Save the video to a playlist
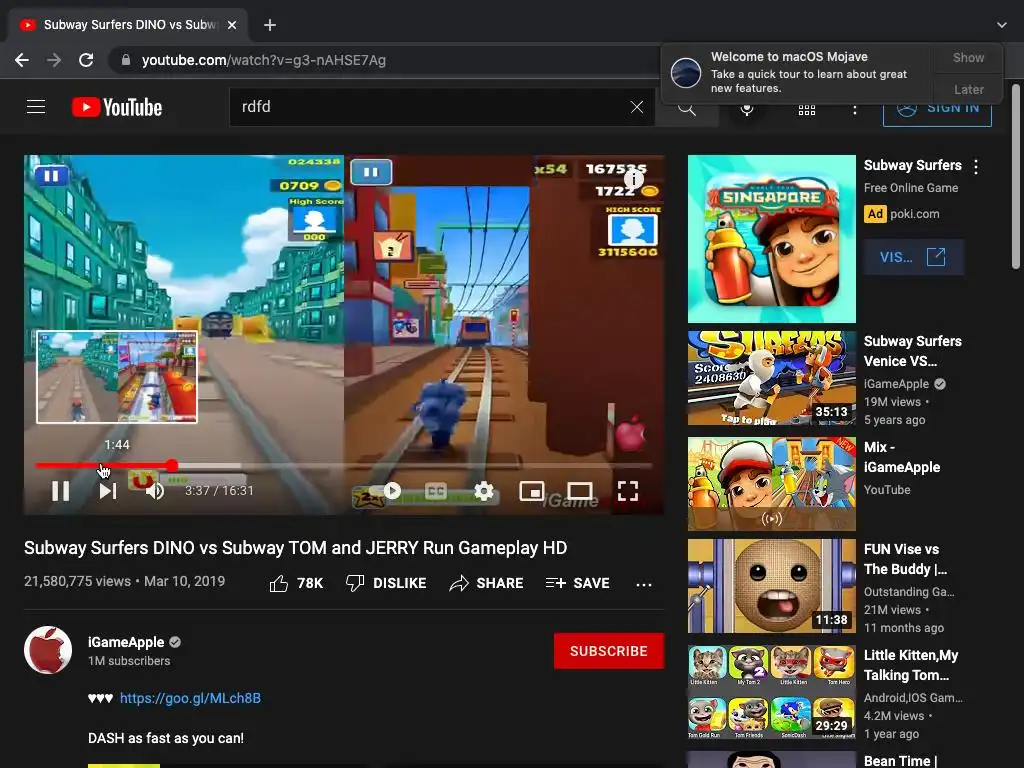The height and width of the screenshot is (768, 1024). pos(577,583)
